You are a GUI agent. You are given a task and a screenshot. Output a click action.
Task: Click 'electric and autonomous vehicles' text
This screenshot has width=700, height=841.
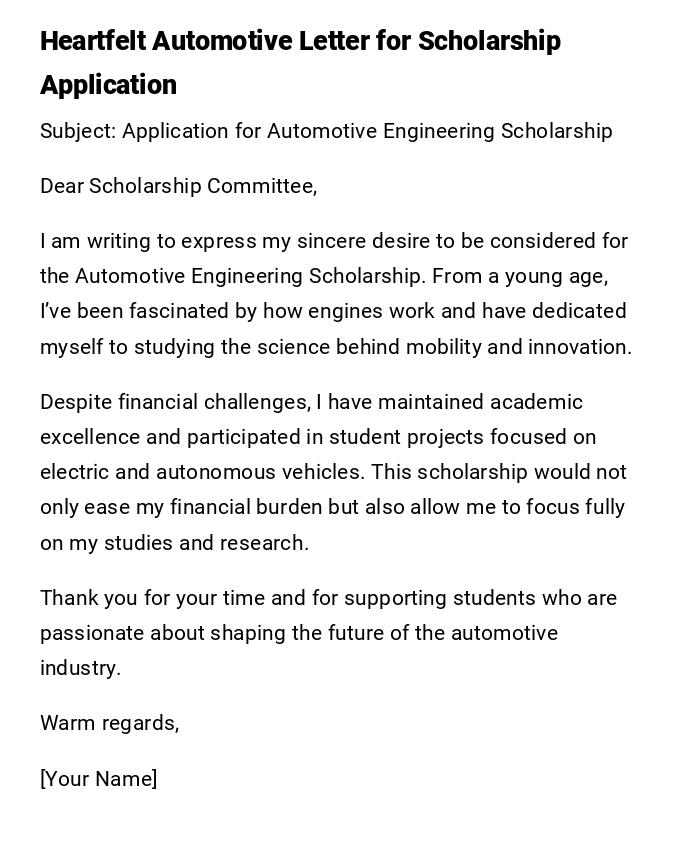198,472
